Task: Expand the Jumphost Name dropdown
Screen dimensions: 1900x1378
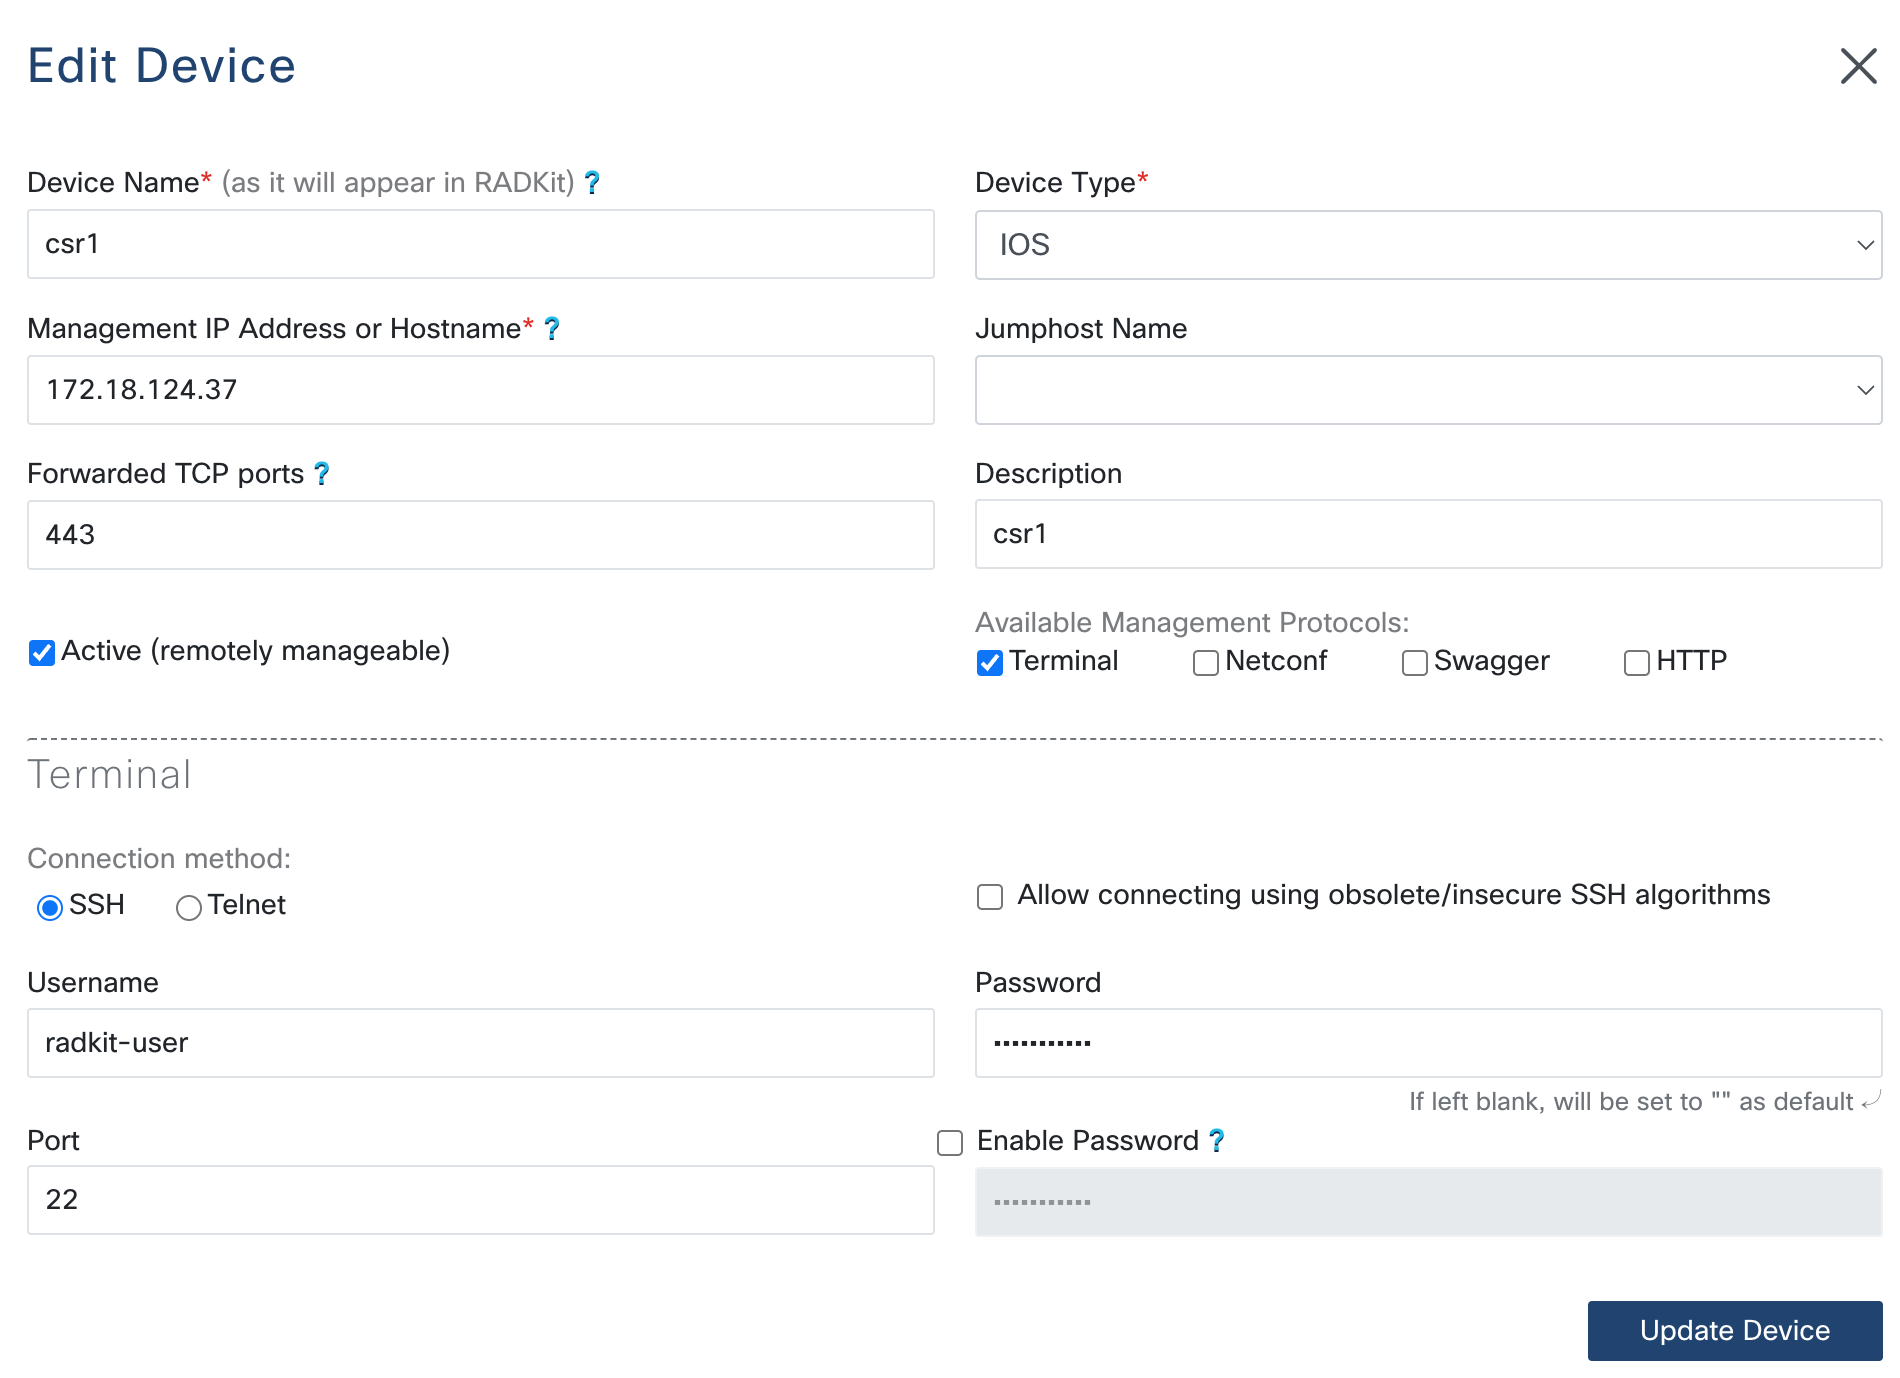Action: (1428, 390)
